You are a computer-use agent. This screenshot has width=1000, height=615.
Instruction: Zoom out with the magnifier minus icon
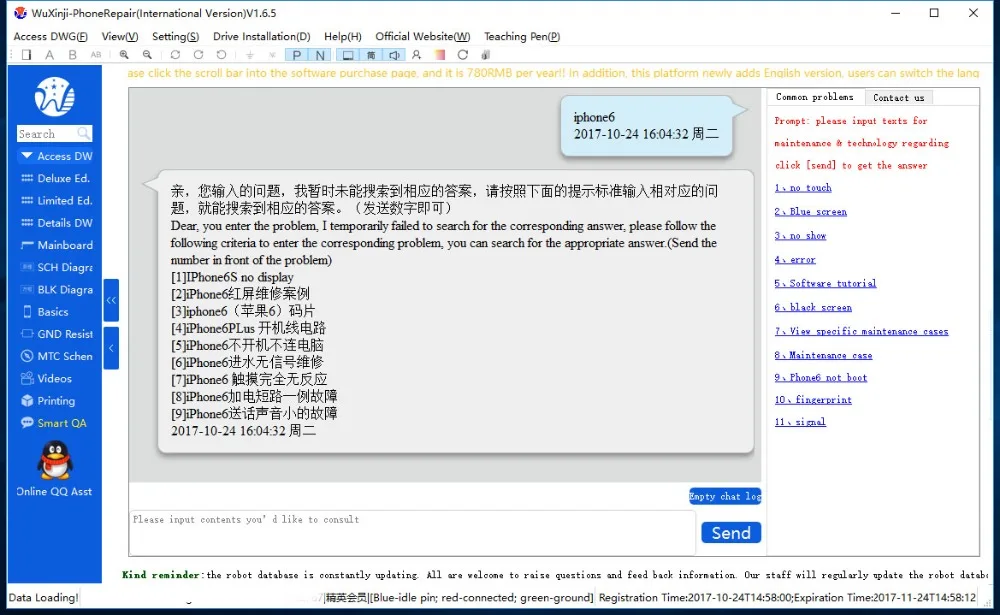(x=147, y=55)
